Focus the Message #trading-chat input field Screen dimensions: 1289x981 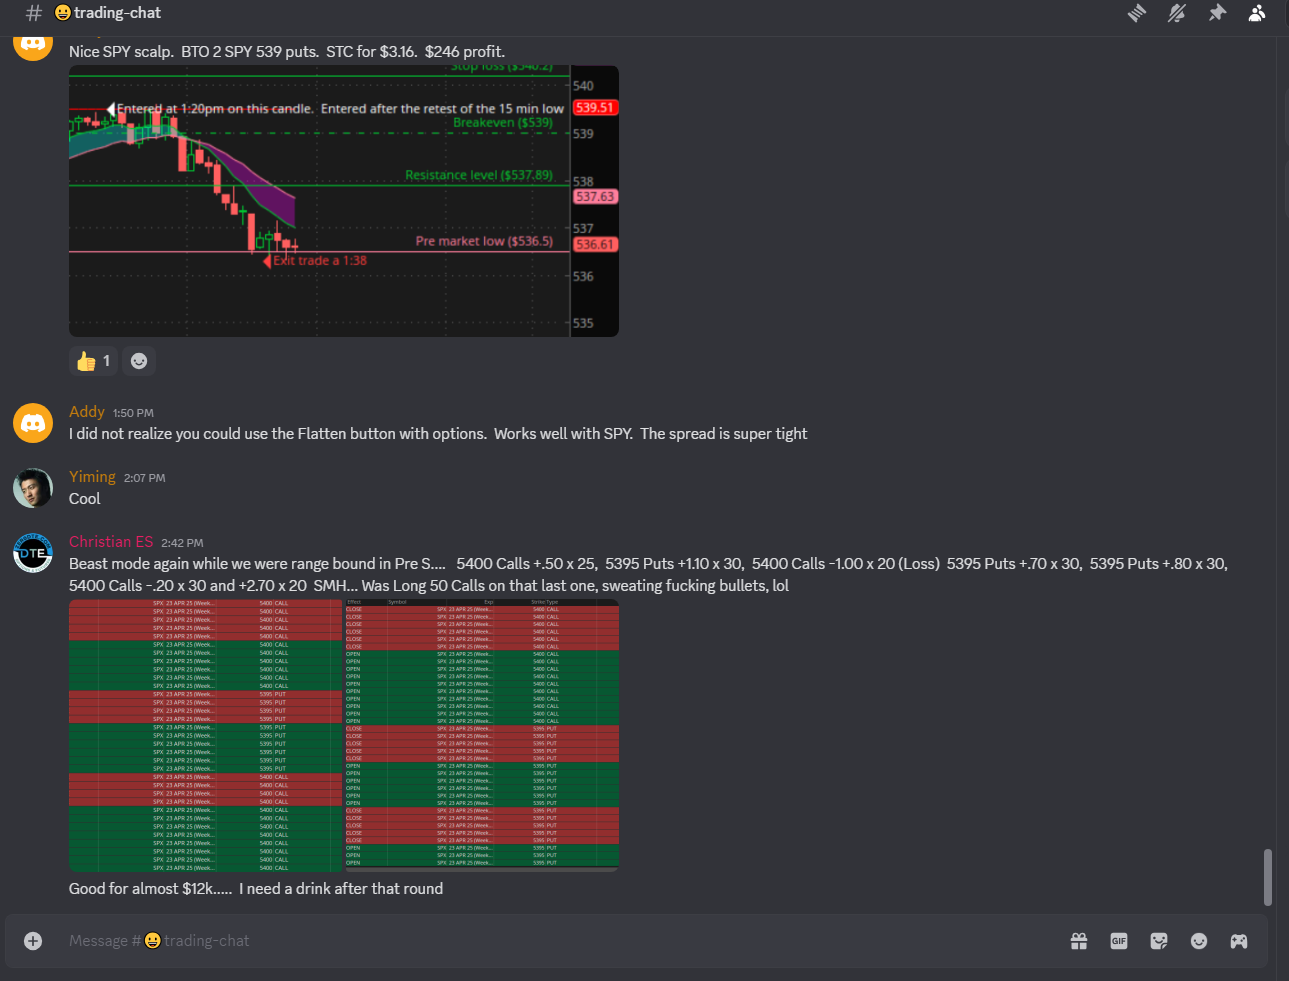click(x=560, y=941)
